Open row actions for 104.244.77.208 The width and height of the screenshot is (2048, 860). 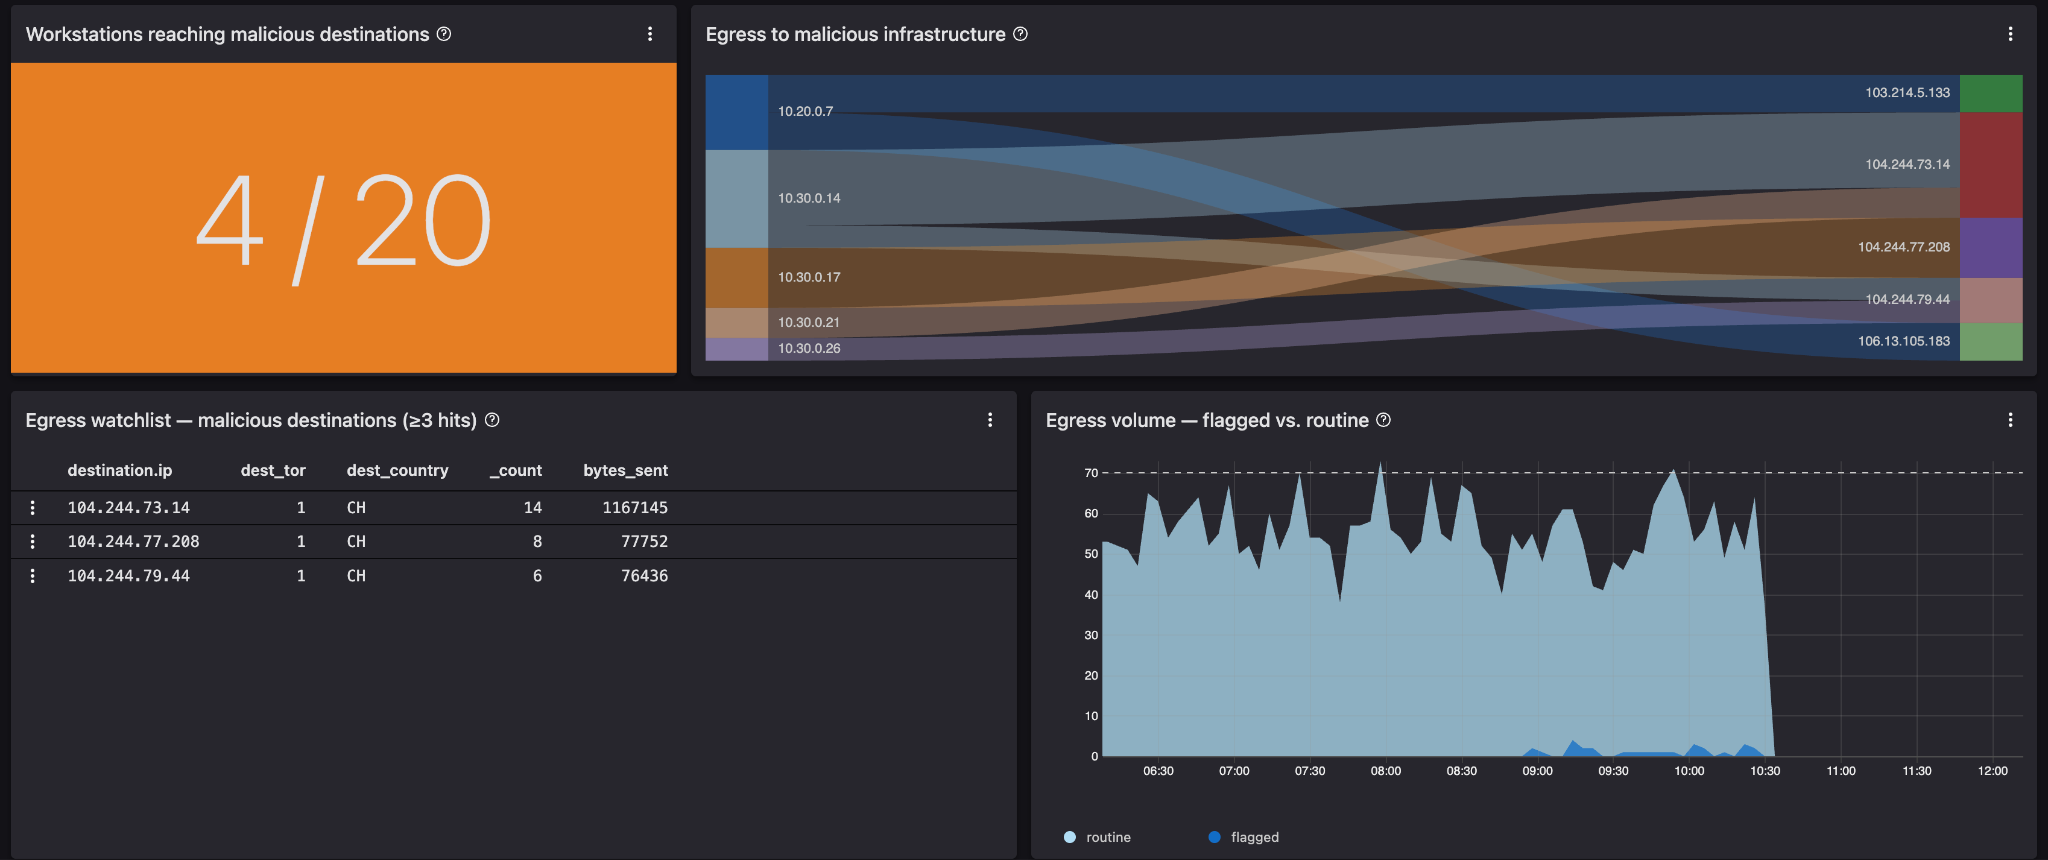pyautogui.click(x=33, y=542)
